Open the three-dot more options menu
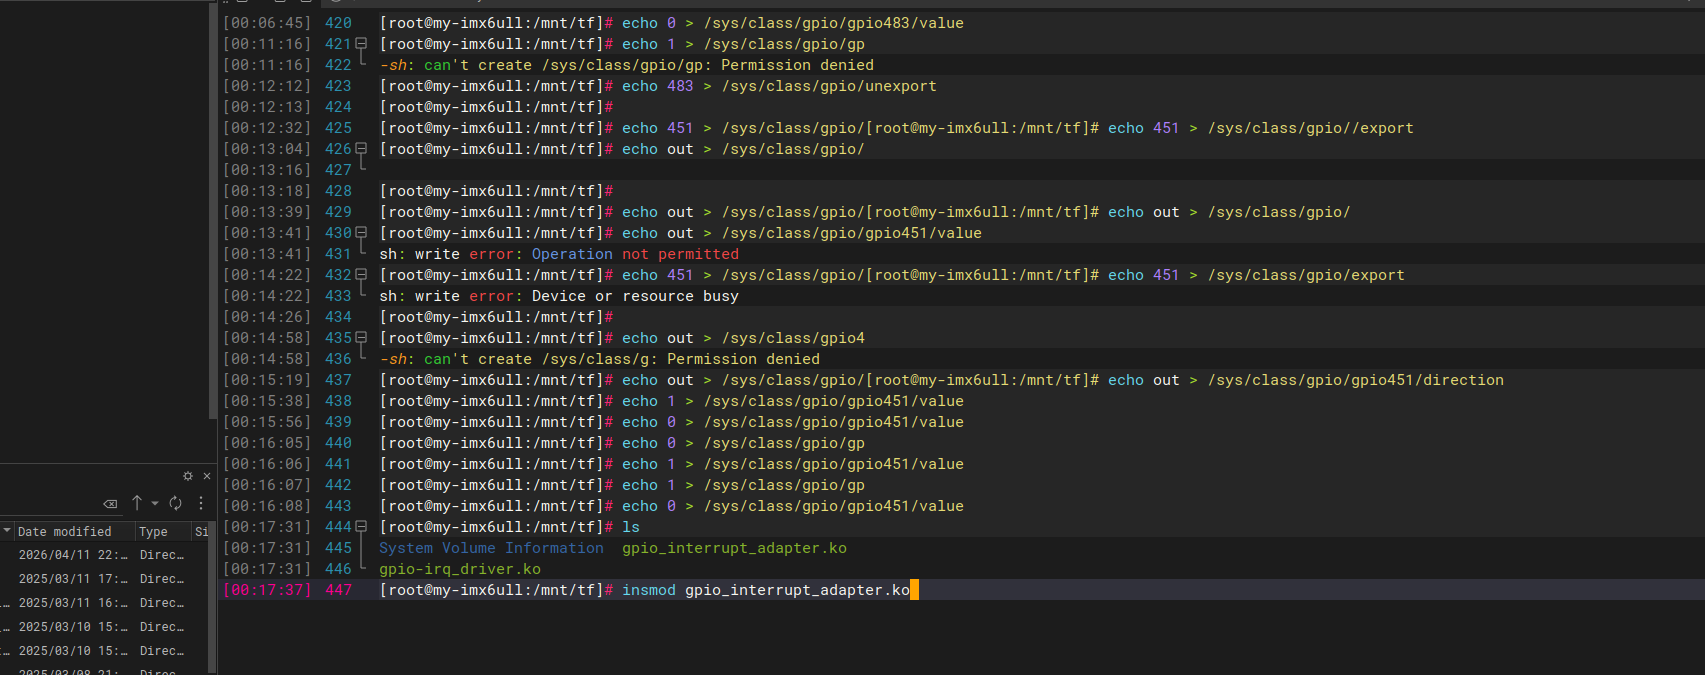 [201, 503]
